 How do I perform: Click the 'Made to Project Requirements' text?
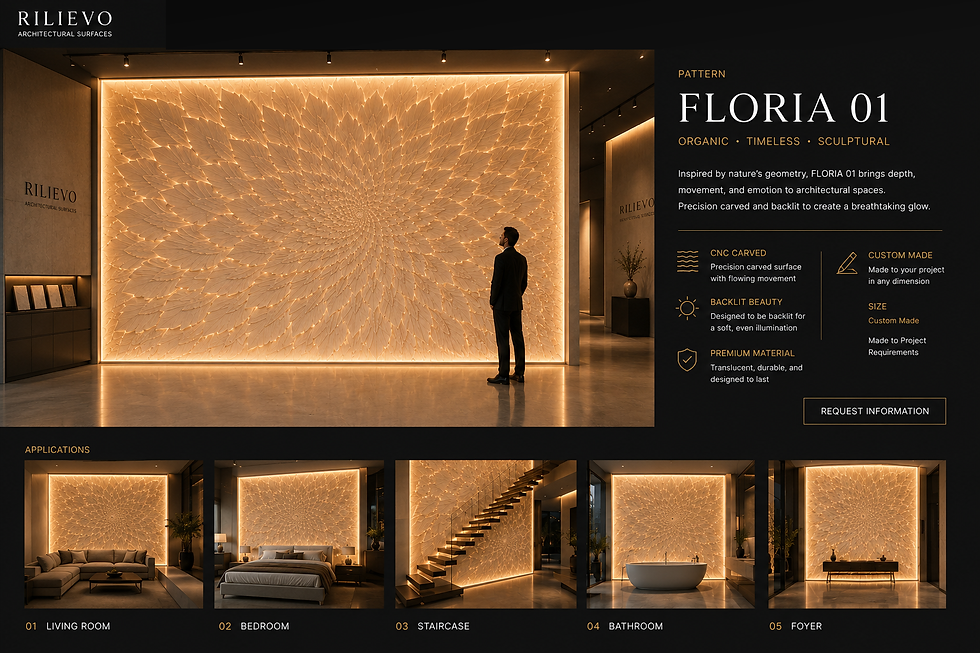[x=897, y=346]
